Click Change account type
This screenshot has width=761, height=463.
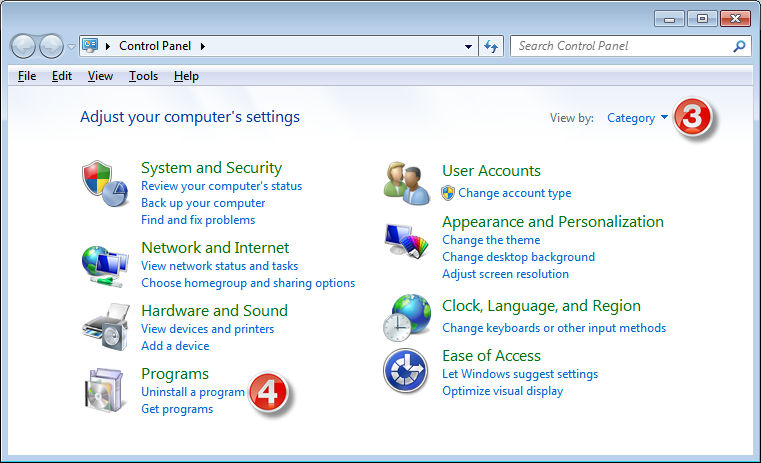point(514,193)
